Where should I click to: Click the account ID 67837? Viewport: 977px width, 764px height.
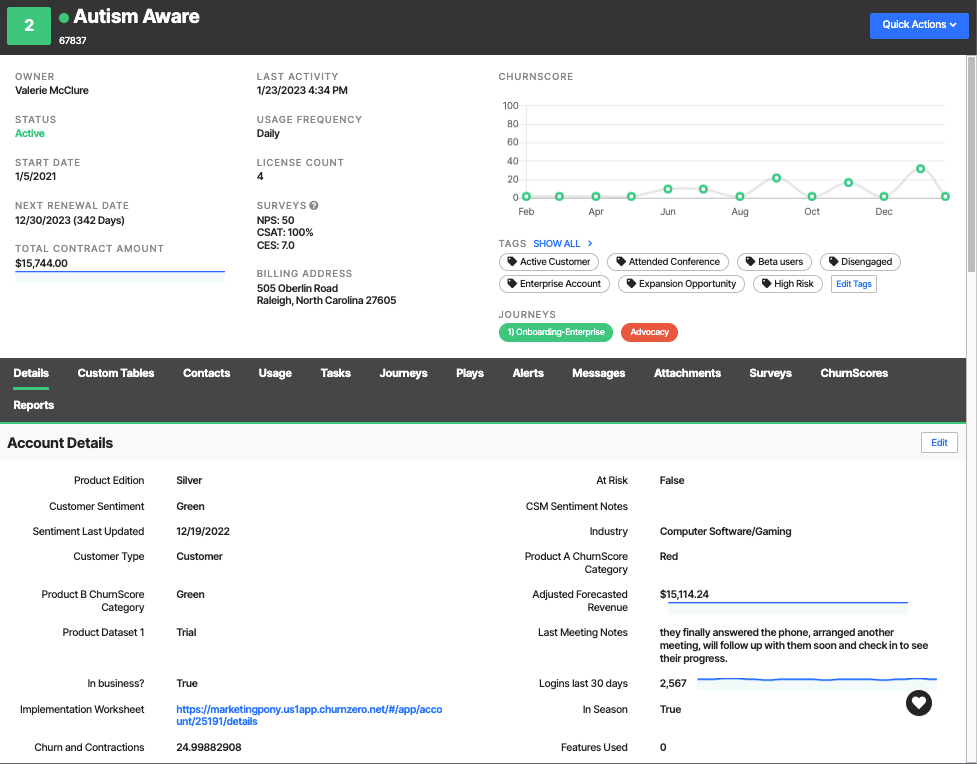(73, 41)
